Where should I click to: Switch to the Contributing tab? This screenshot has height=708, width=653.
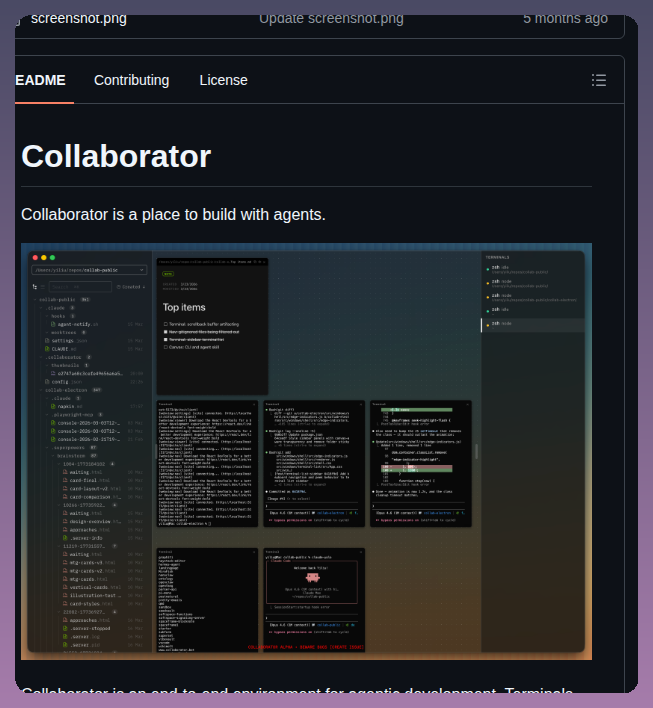point(131,80)
